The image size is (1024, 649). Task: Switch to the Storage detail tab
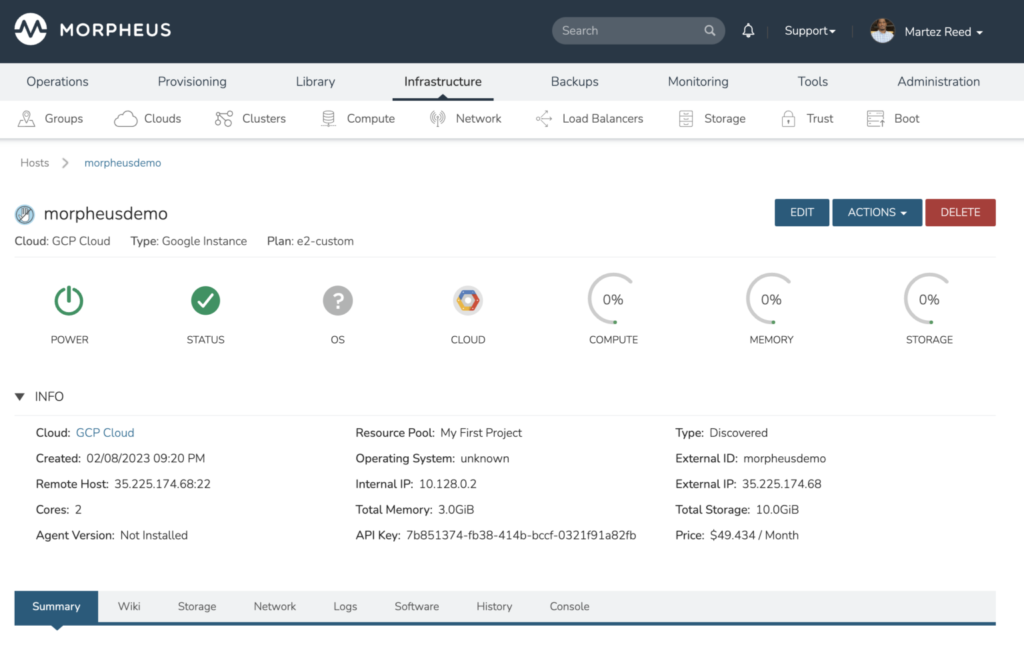(x=197, y=607)
